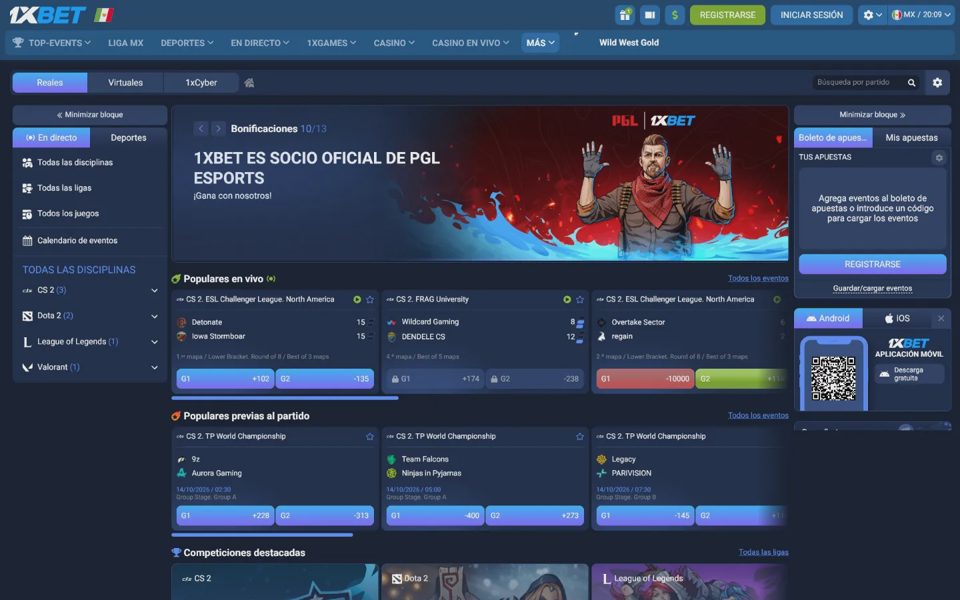Play live stream for Detonate match
This screenshot has width=960, height=600.
(x=357, y=299)
